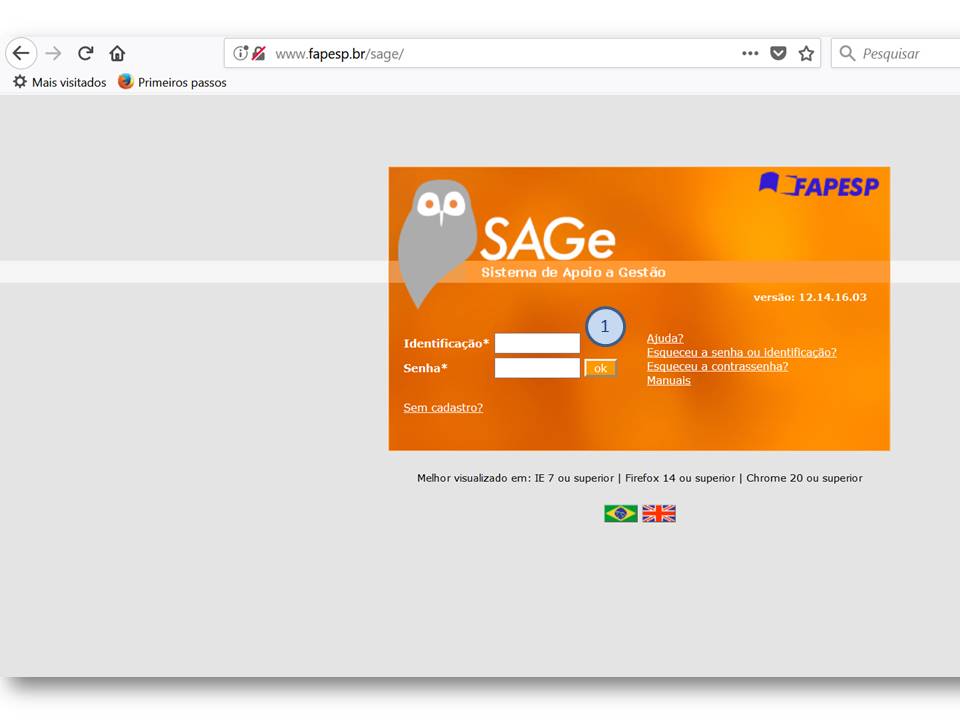The width and height of the screenshot is (960, 720).
Task: Click the browser forward arrow
Action: coord(53,53)
